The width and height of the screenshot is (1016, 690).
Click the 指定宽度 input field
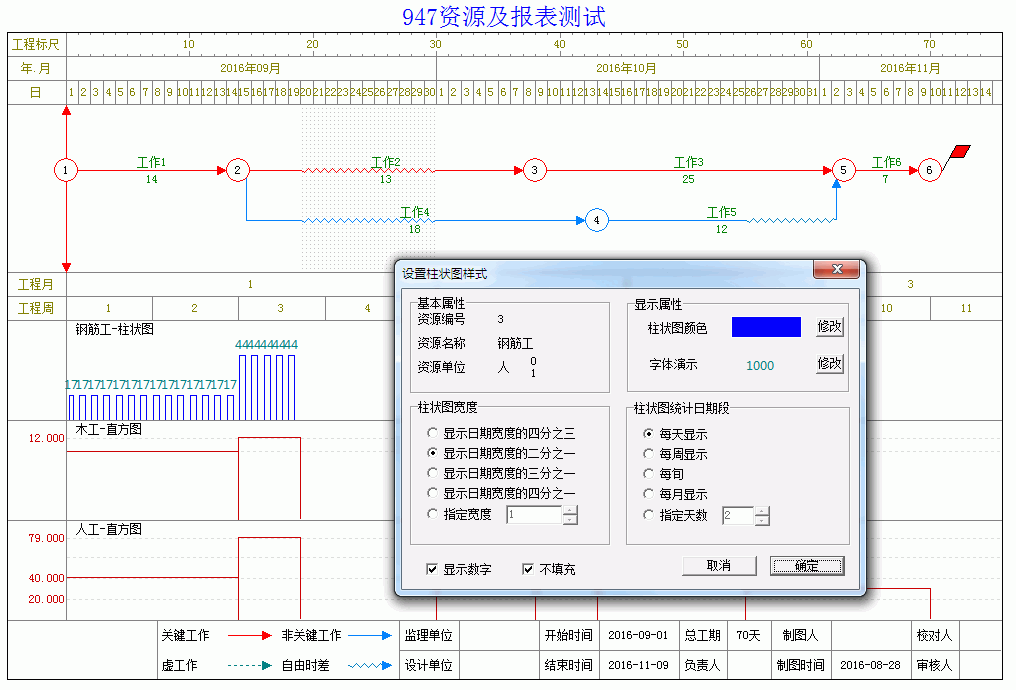[x=534, y=515]
